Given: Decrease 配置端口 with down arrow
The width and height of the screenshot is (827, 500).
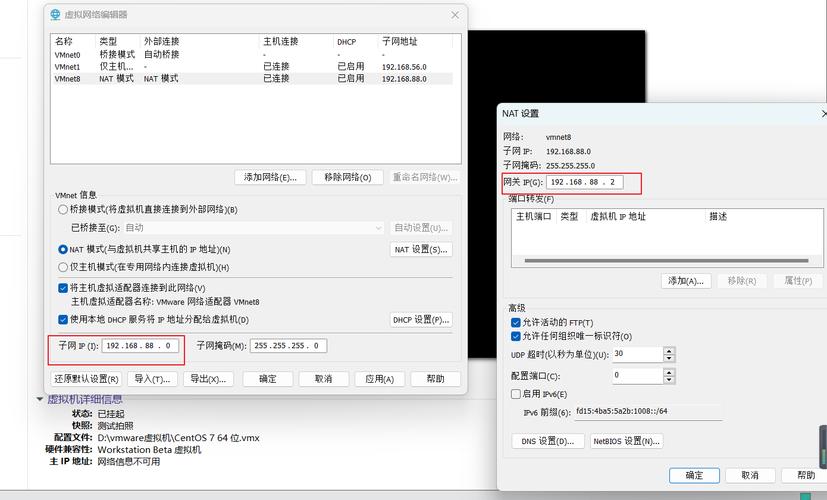Looking at the screenshot, I should click(x=669, y=380).
